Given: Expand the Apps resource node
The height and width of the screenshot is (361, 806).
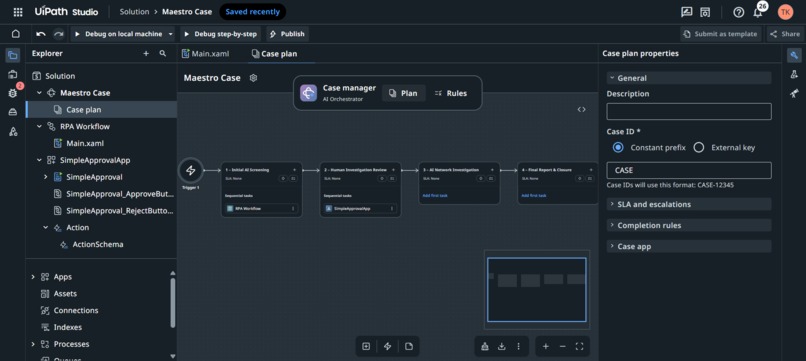Looking at the screenshot, I should (x=33, y=277).
